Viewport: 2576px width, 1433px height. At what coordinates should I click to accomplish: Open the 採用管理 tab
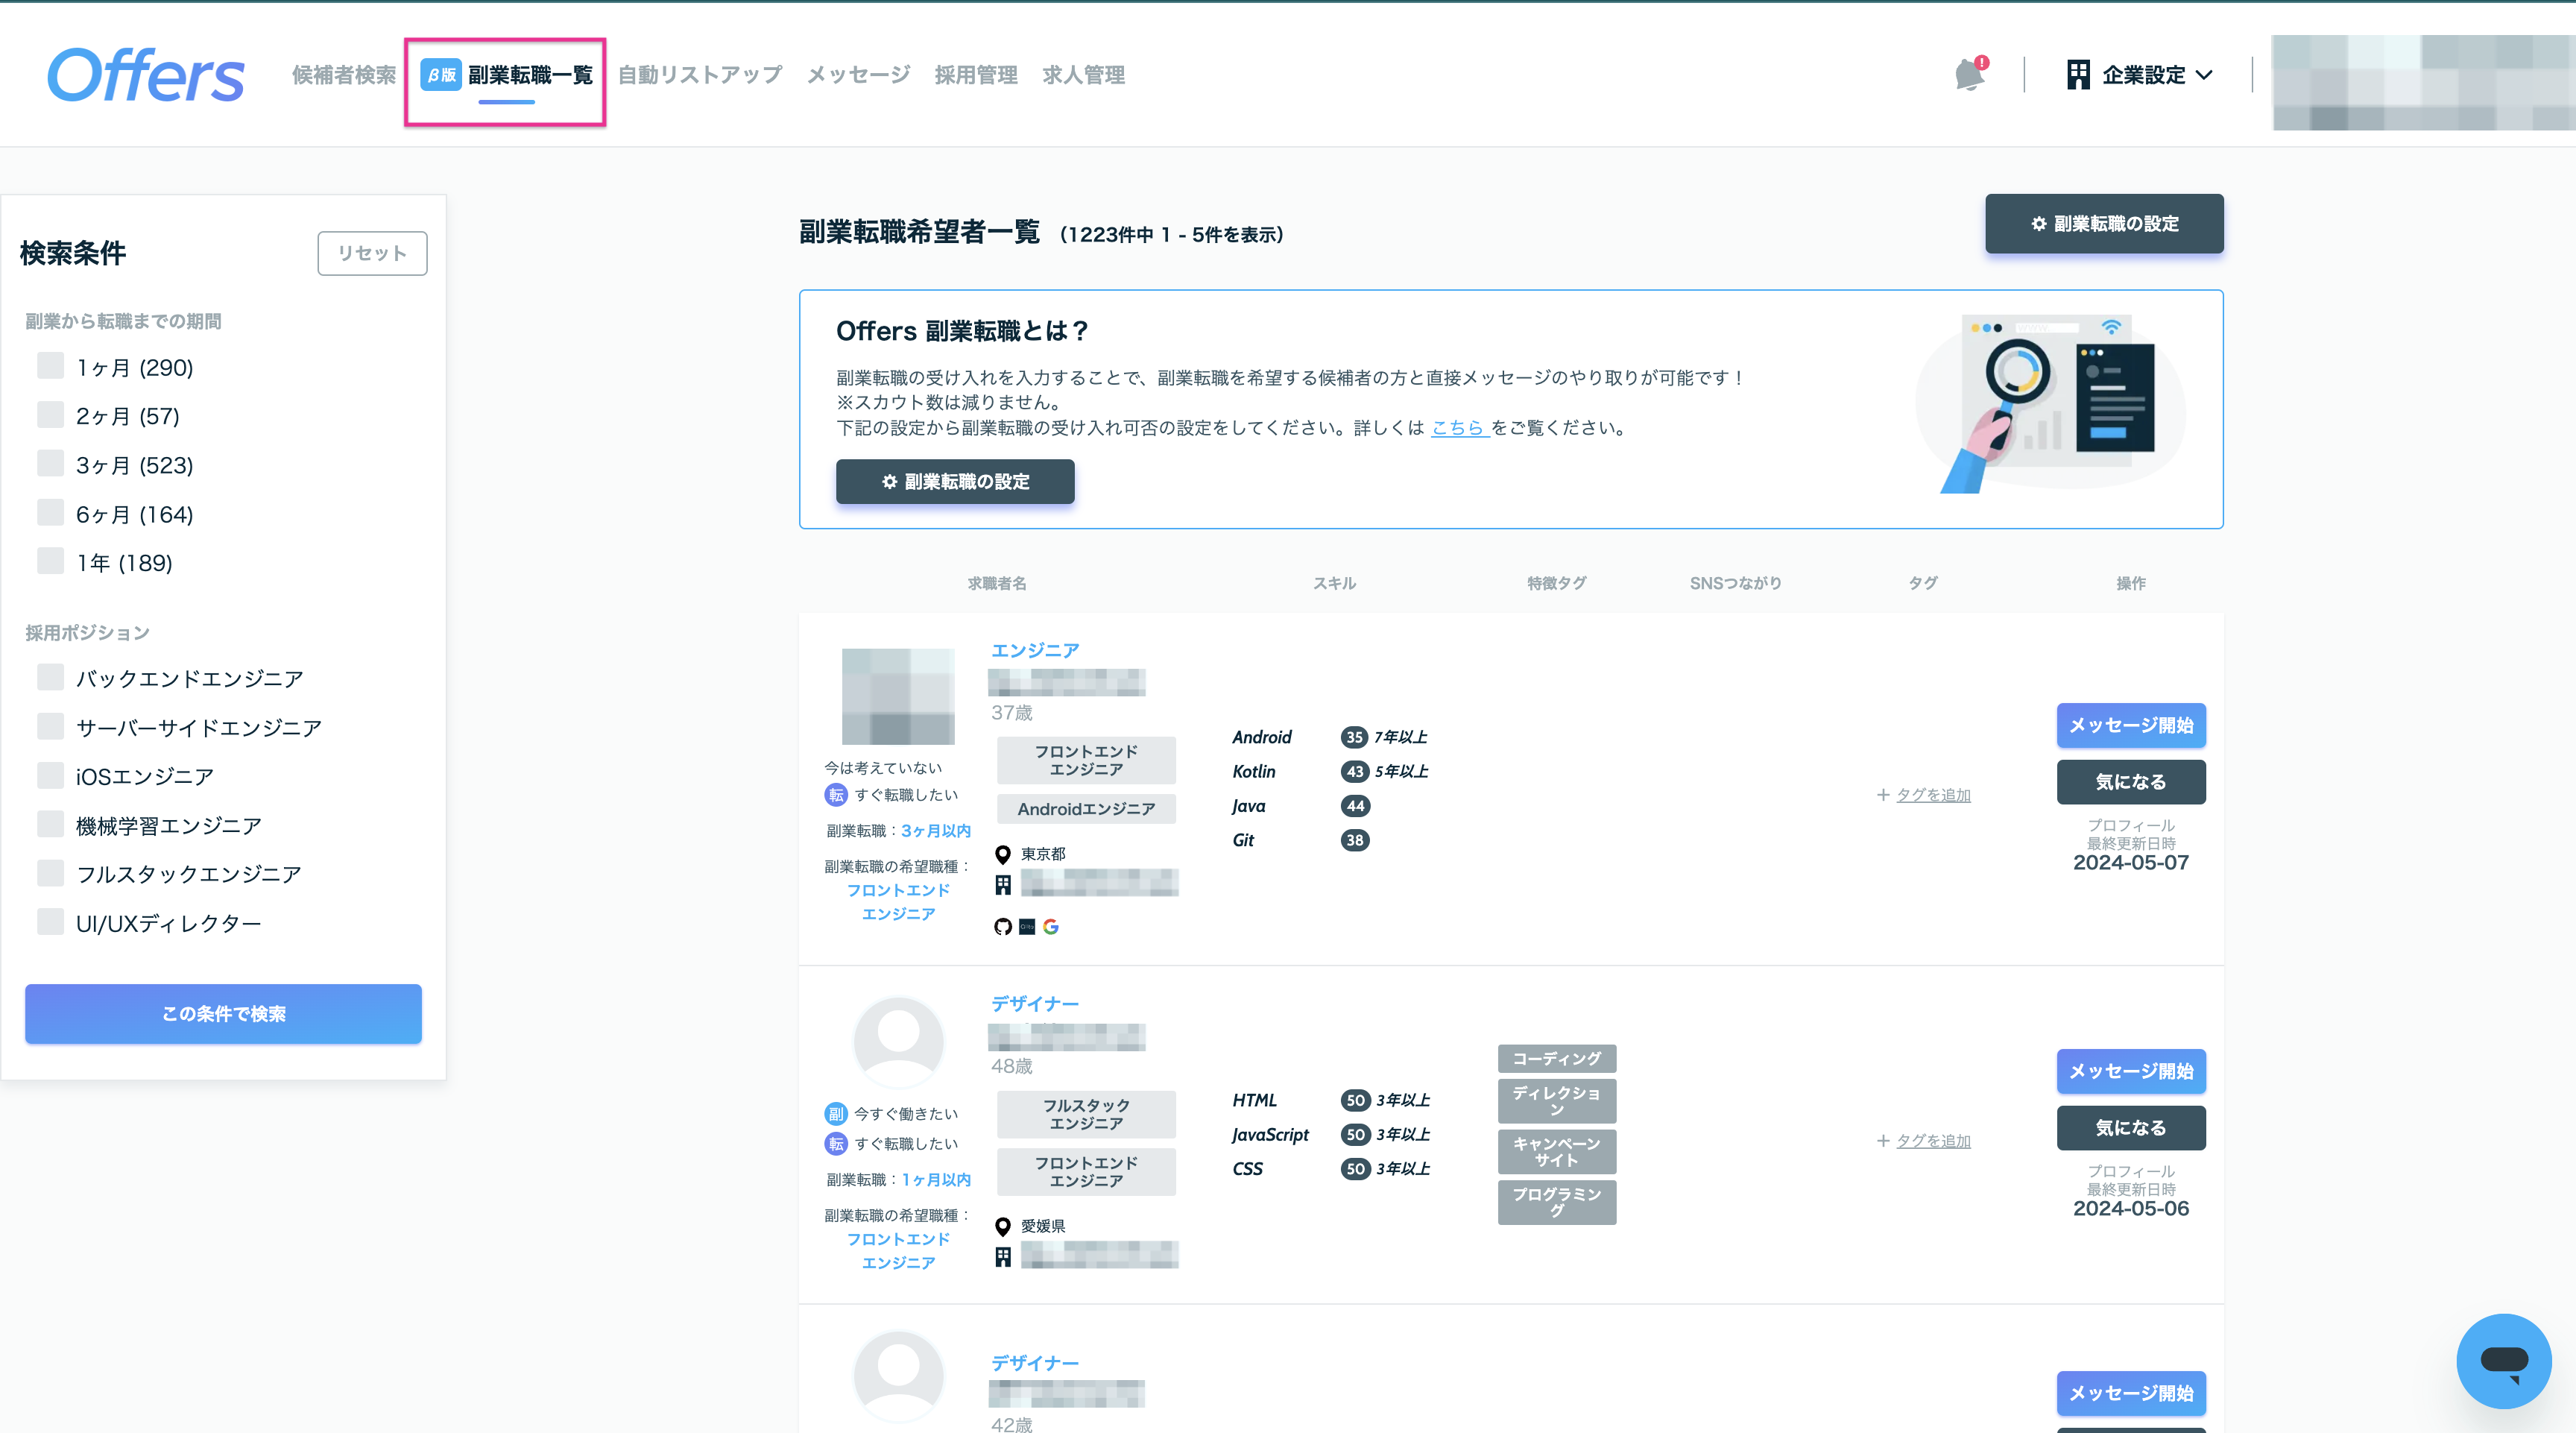coord(976,75)
